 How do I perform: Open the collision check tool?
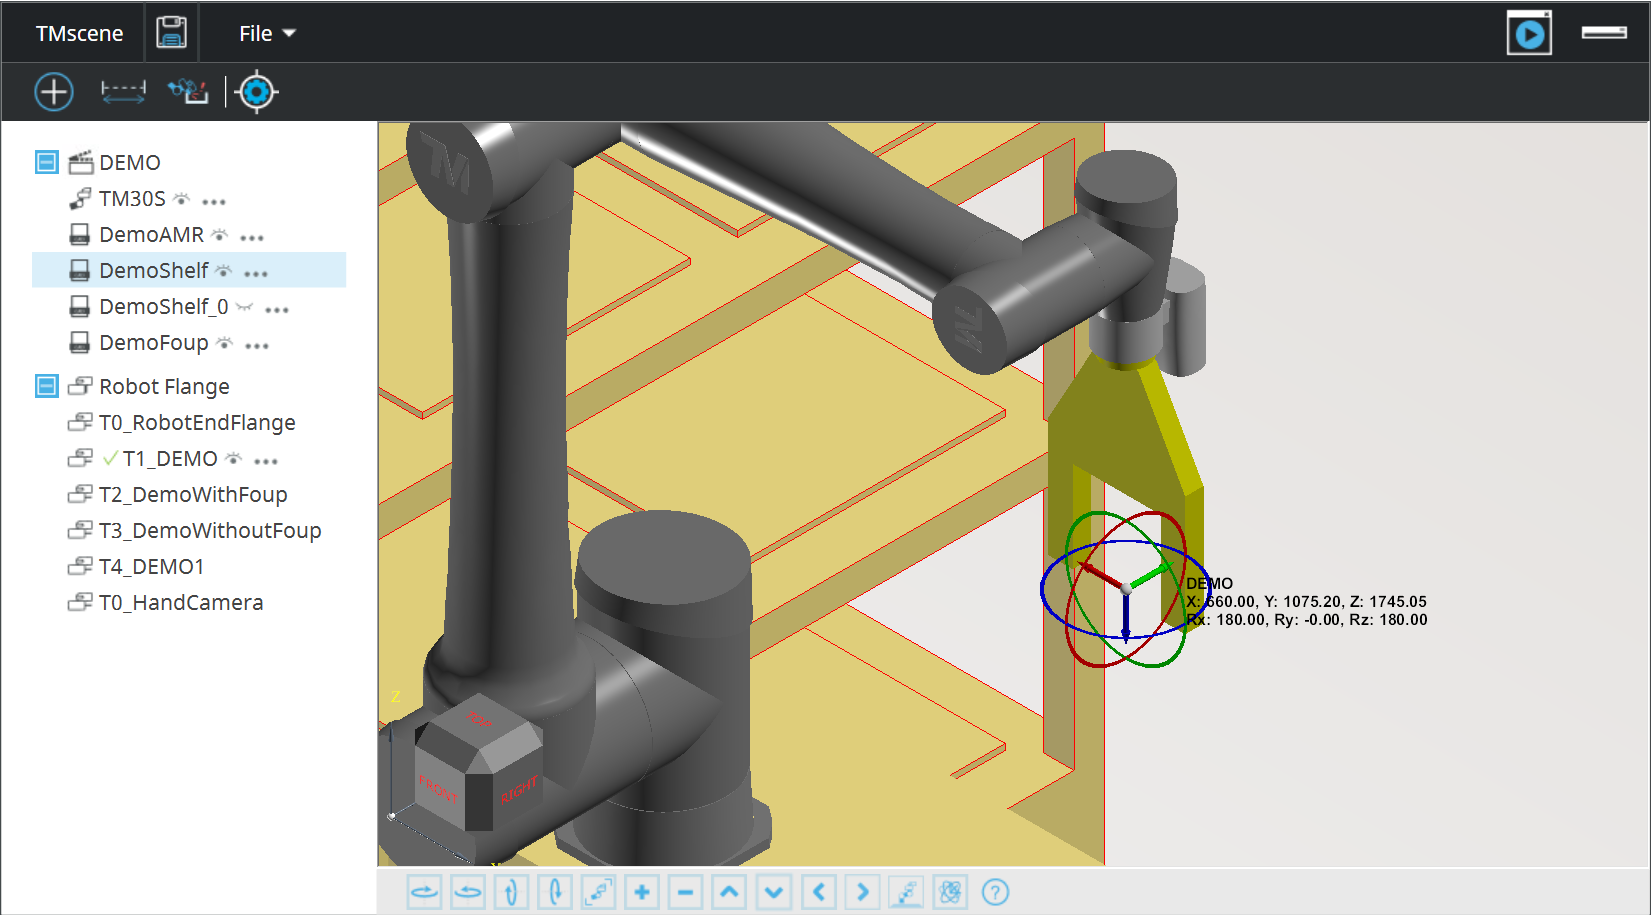tap(188, 92)
